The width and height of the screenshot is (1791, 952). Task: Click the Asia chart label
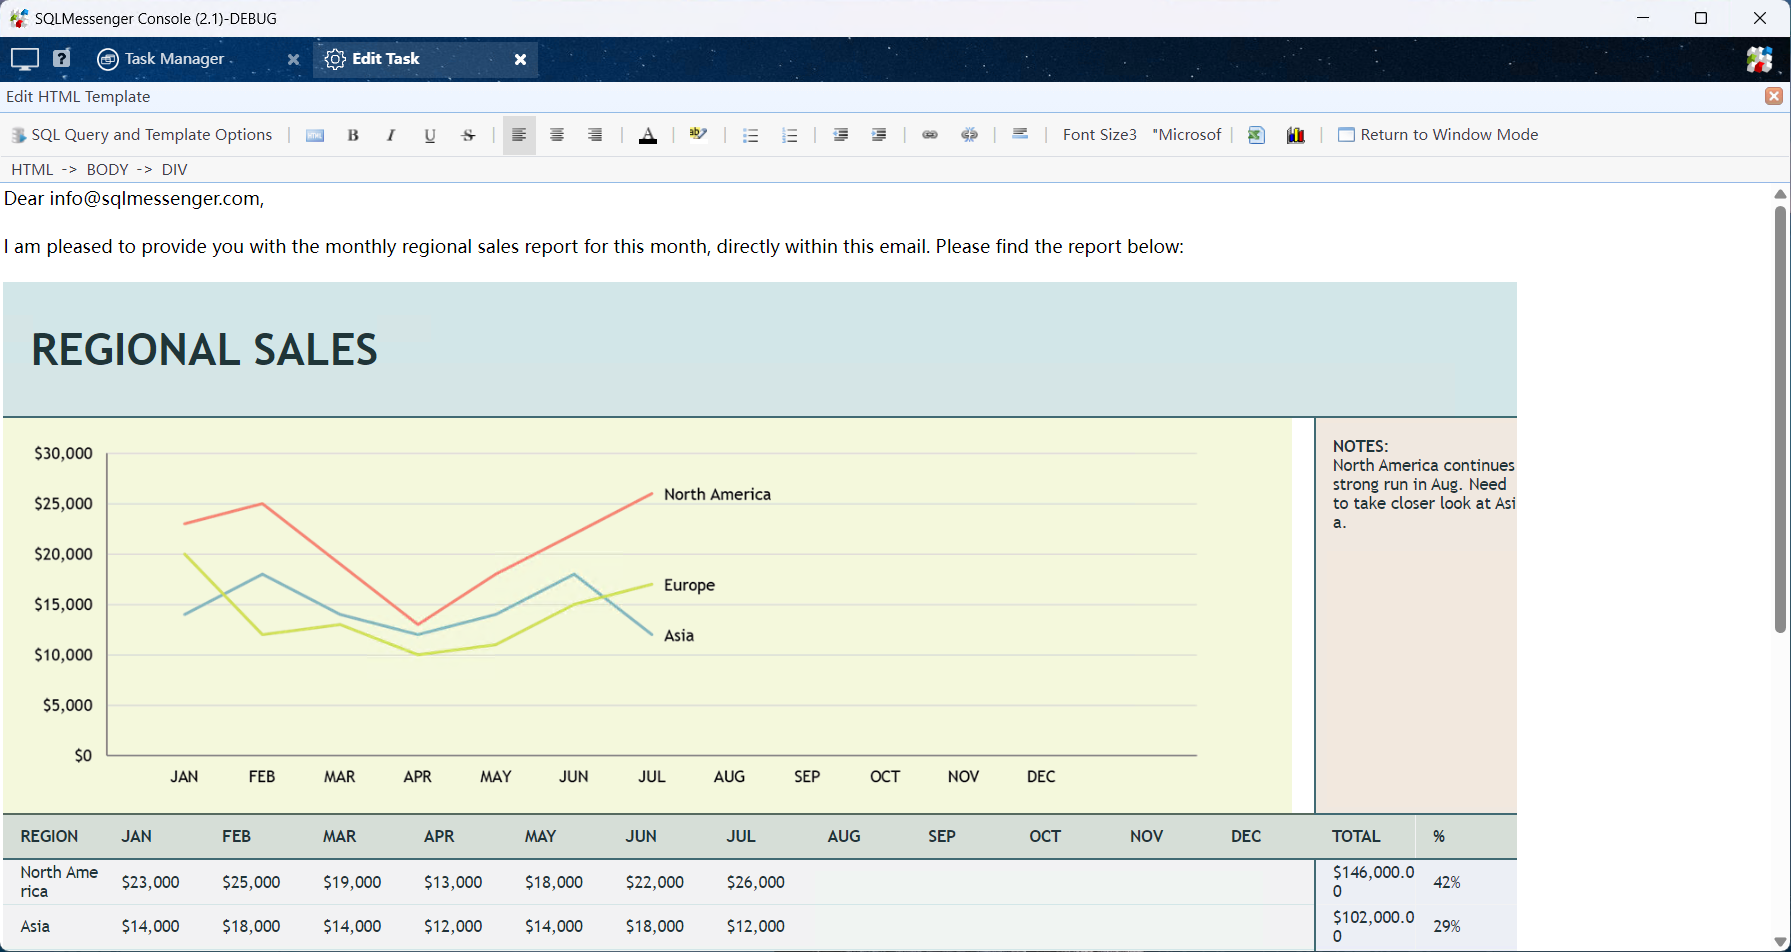click(679, 635)
